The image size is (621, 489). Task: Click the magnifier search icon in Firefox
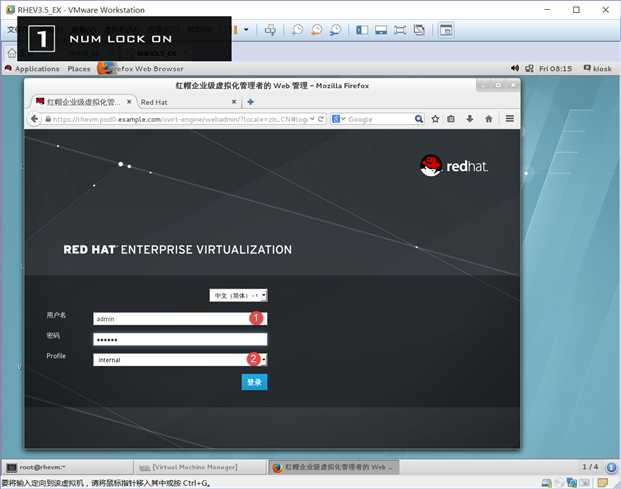click(419, 119)
